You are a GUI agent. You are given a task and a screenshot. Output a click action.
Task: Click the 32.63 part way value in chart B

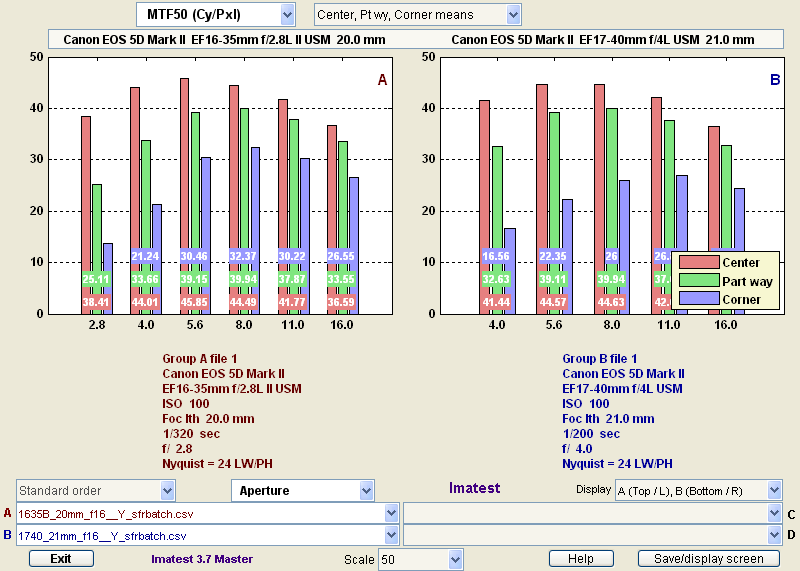click(x=496, y=279)
